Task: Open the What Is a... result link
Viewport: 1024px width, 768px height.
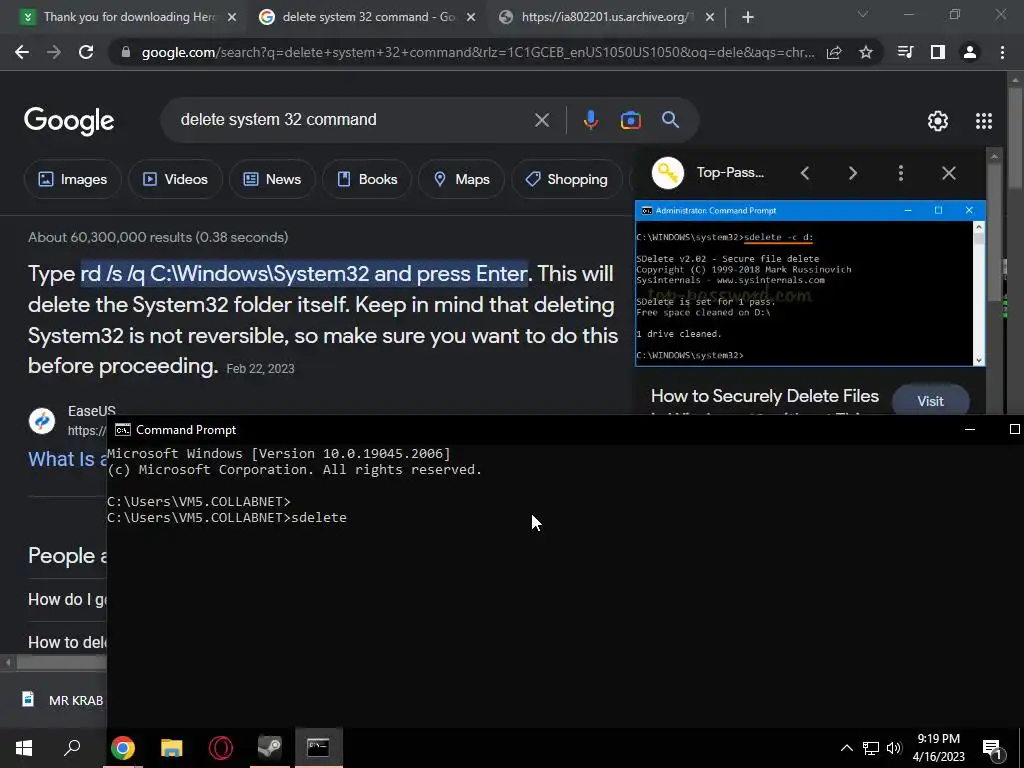Action: click(x=67, y=459)
